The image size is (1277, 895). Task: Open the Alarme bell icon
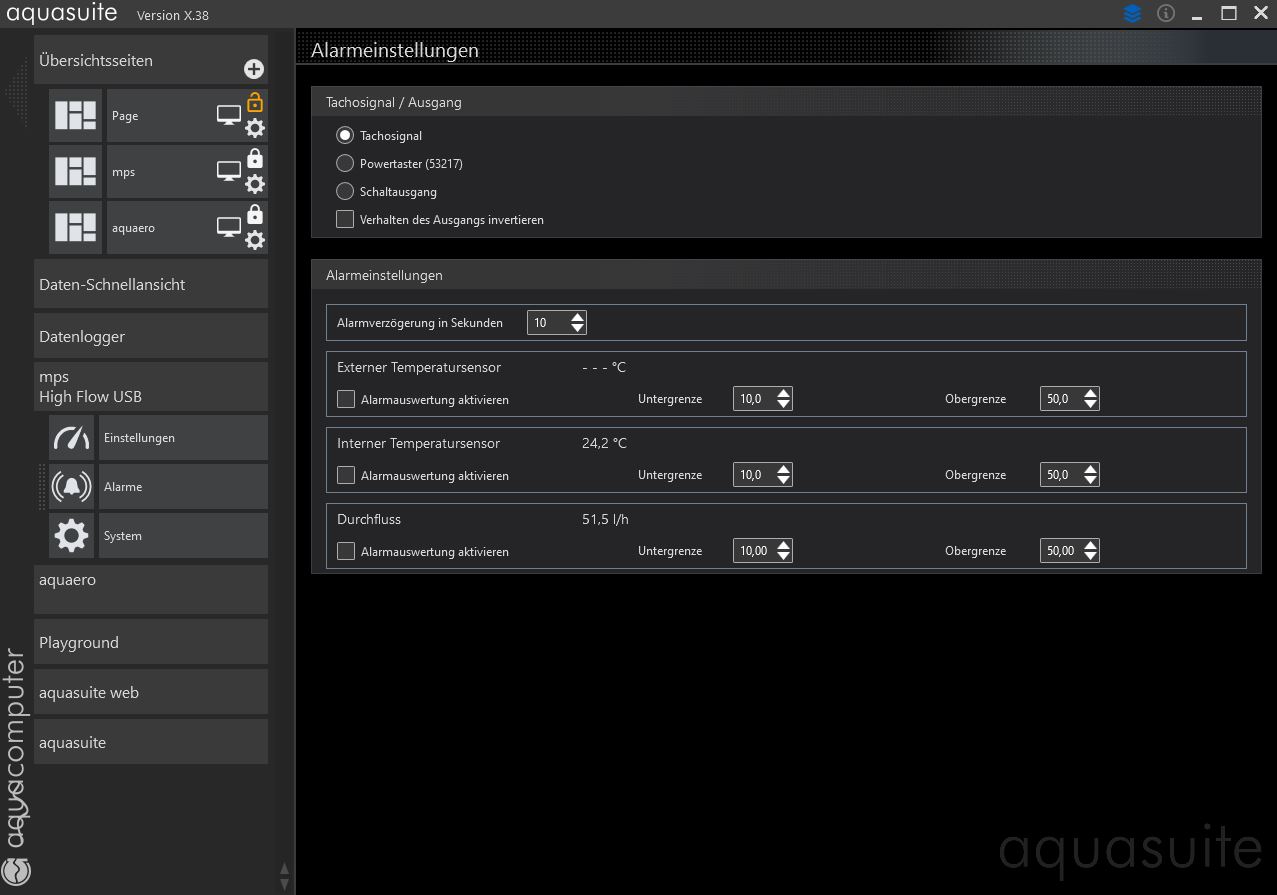71,487
